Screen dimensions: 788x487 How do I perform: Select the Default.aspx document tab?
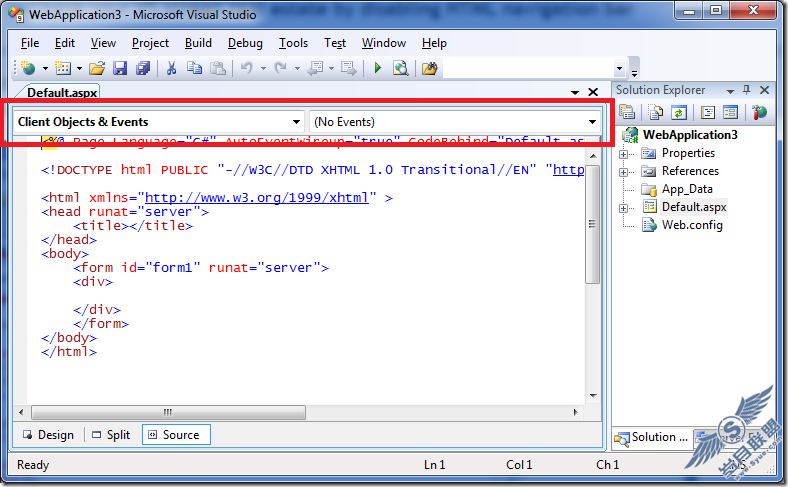click(x=61, y=92)
